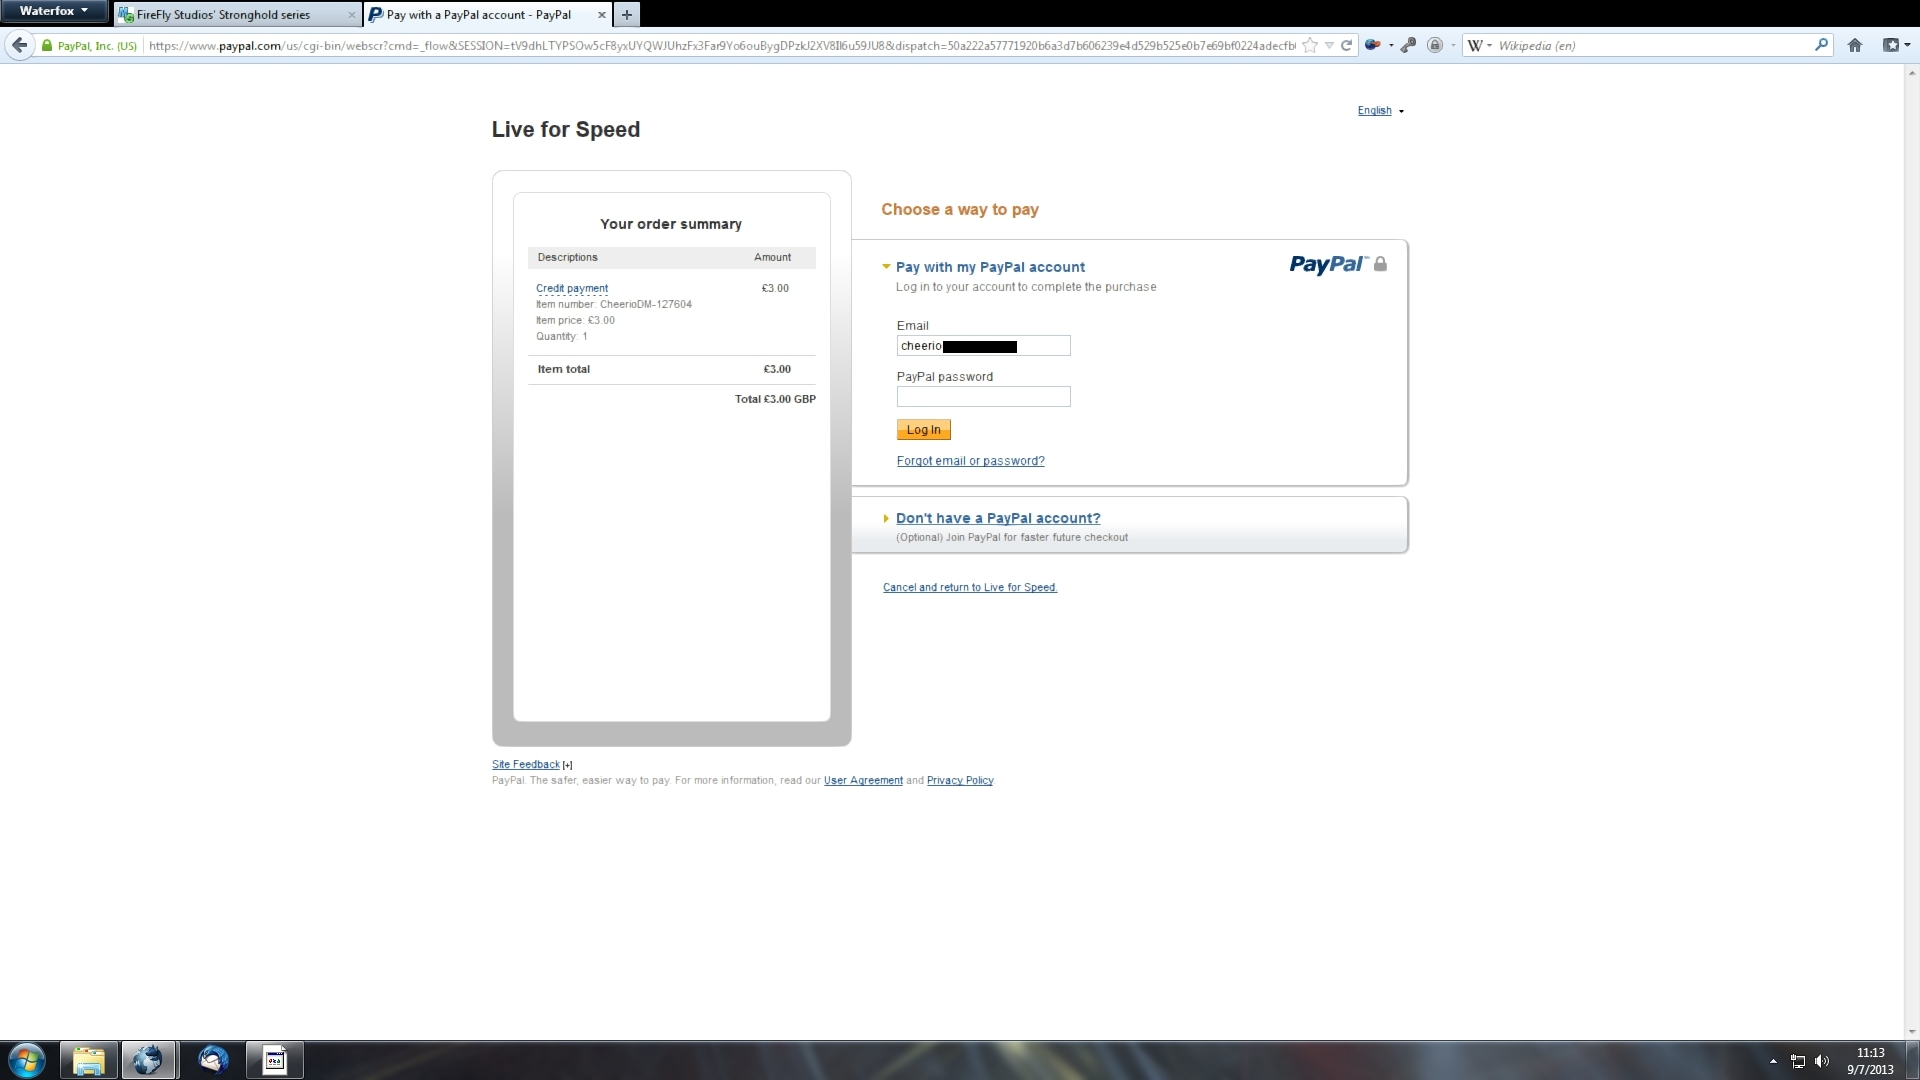The image size is (1920, 1080).
Task: Open a new browser tab
Action: tap(627, 15)
